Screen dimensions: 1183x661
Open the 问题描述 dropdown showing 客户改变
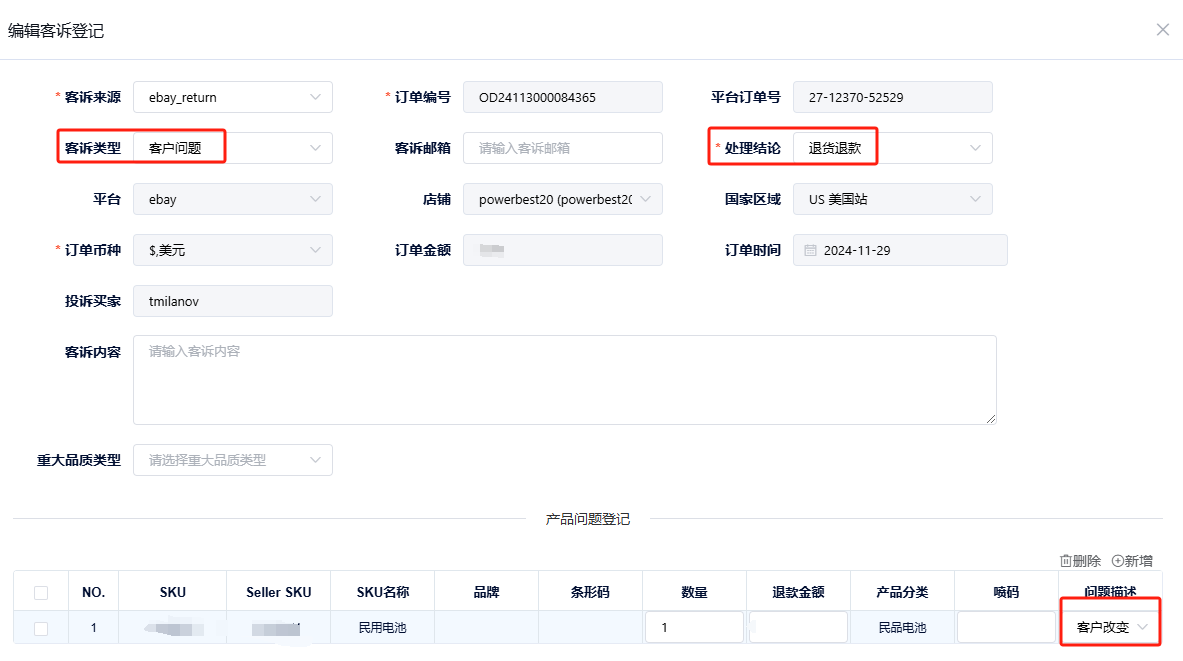click(1110, 627)
